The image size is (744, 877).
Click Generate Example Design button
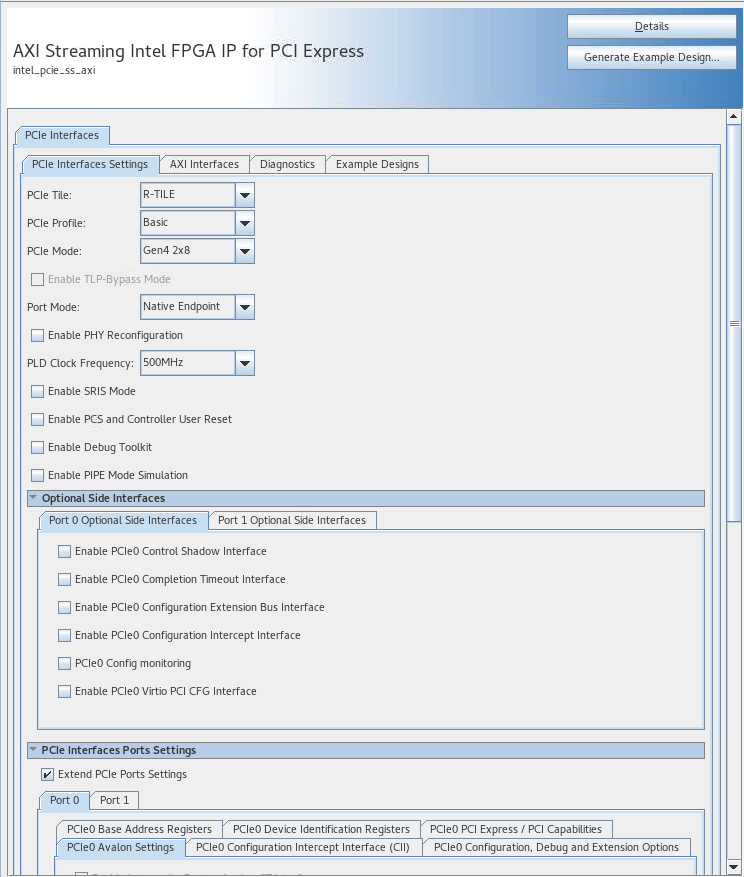click(x=652, y=57)
